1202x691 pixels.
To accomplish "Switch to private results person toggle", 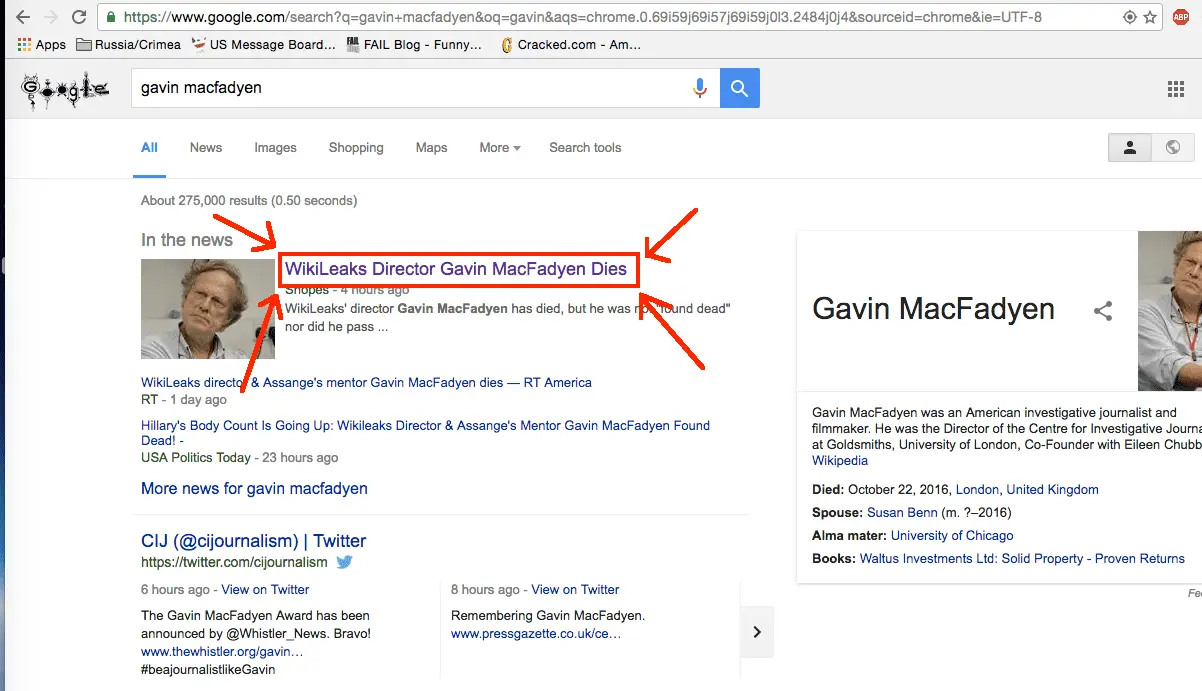I will pos(1130,148).
